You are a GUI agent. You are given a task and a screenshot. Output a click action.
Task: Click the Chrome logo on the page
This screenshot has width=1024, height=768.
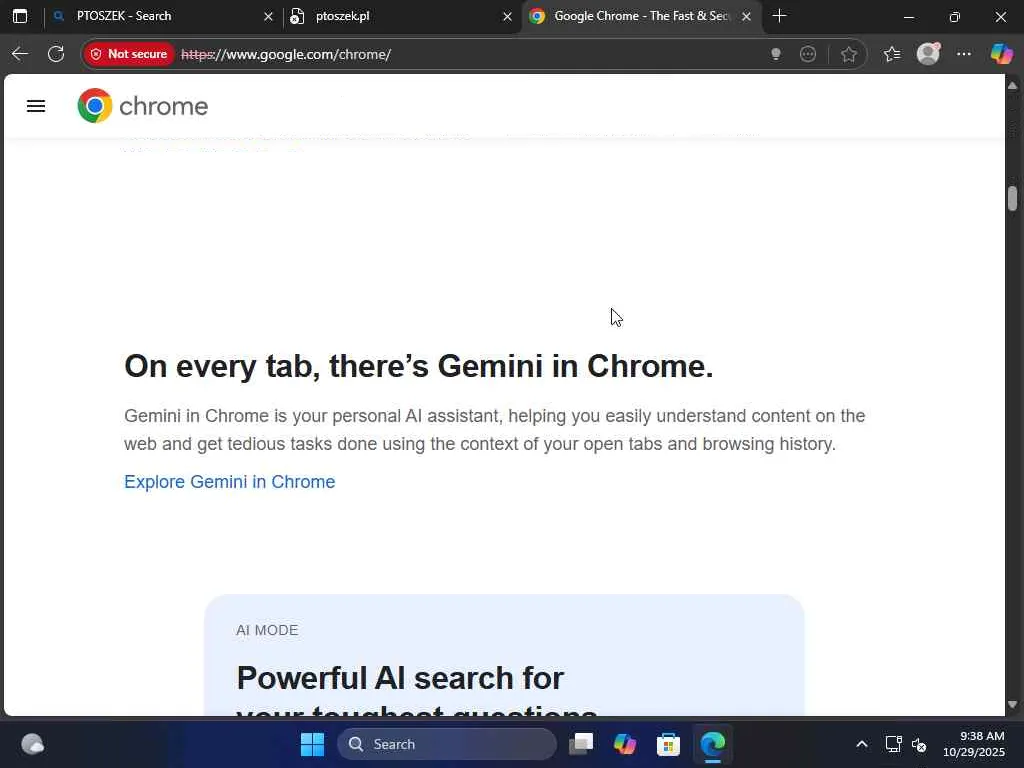[142, 106]
